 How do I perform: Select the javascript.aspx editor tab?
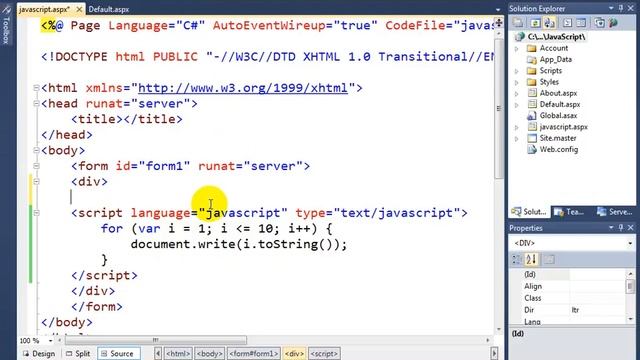(x=44, y=9)
